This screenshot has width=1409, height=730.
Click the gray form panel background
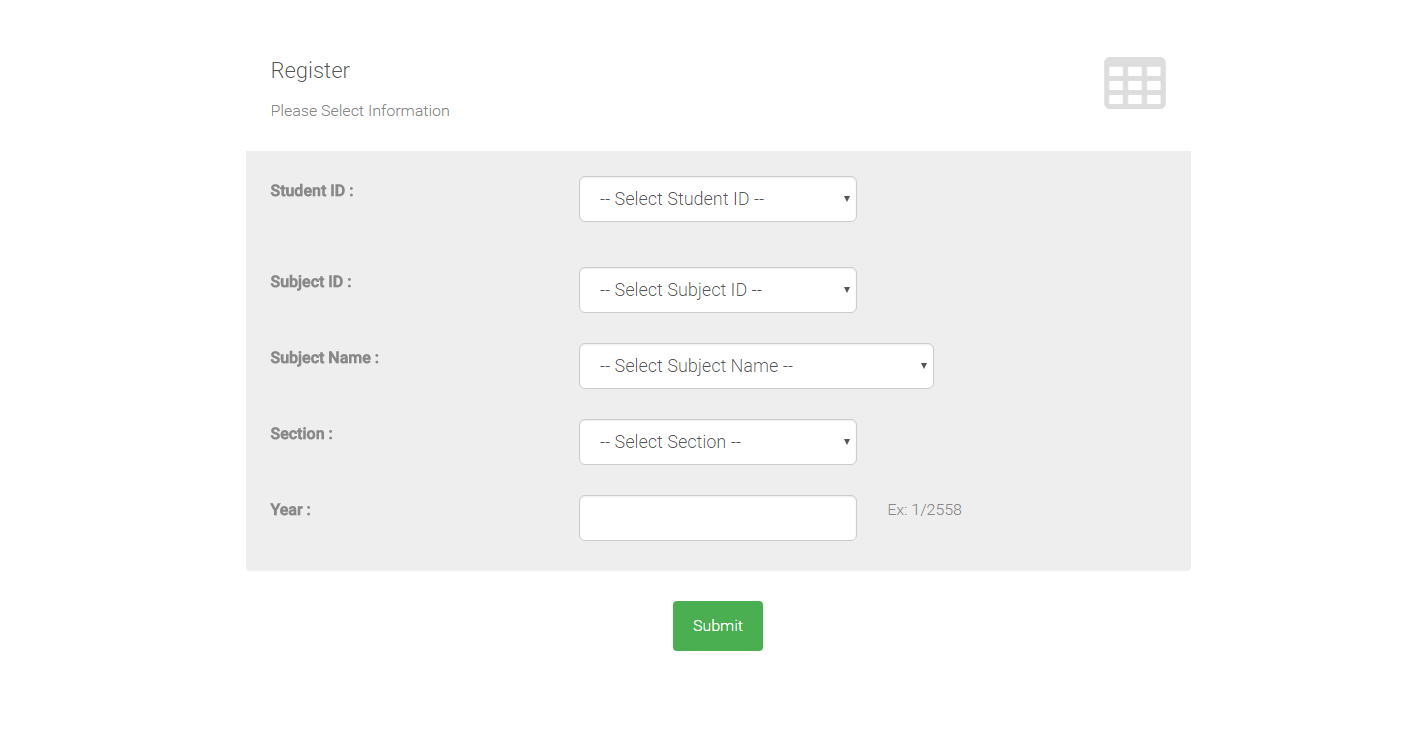(x=1050, y=300)
